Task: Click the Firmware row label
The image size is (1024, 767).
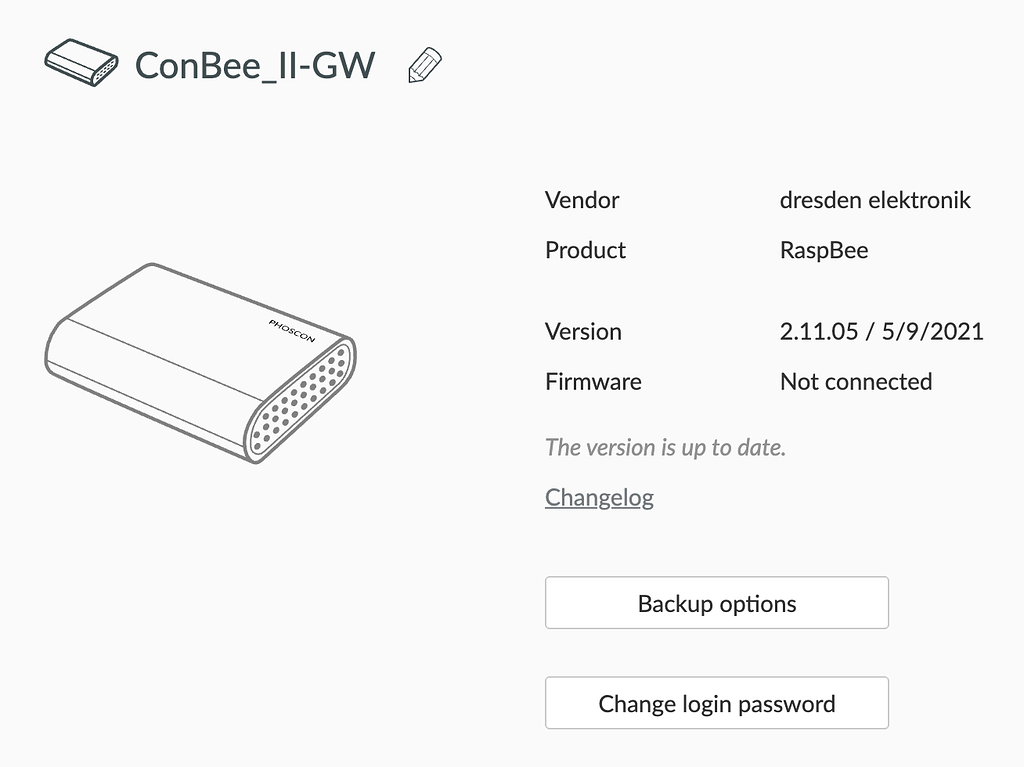Action: tap(593, 381)
